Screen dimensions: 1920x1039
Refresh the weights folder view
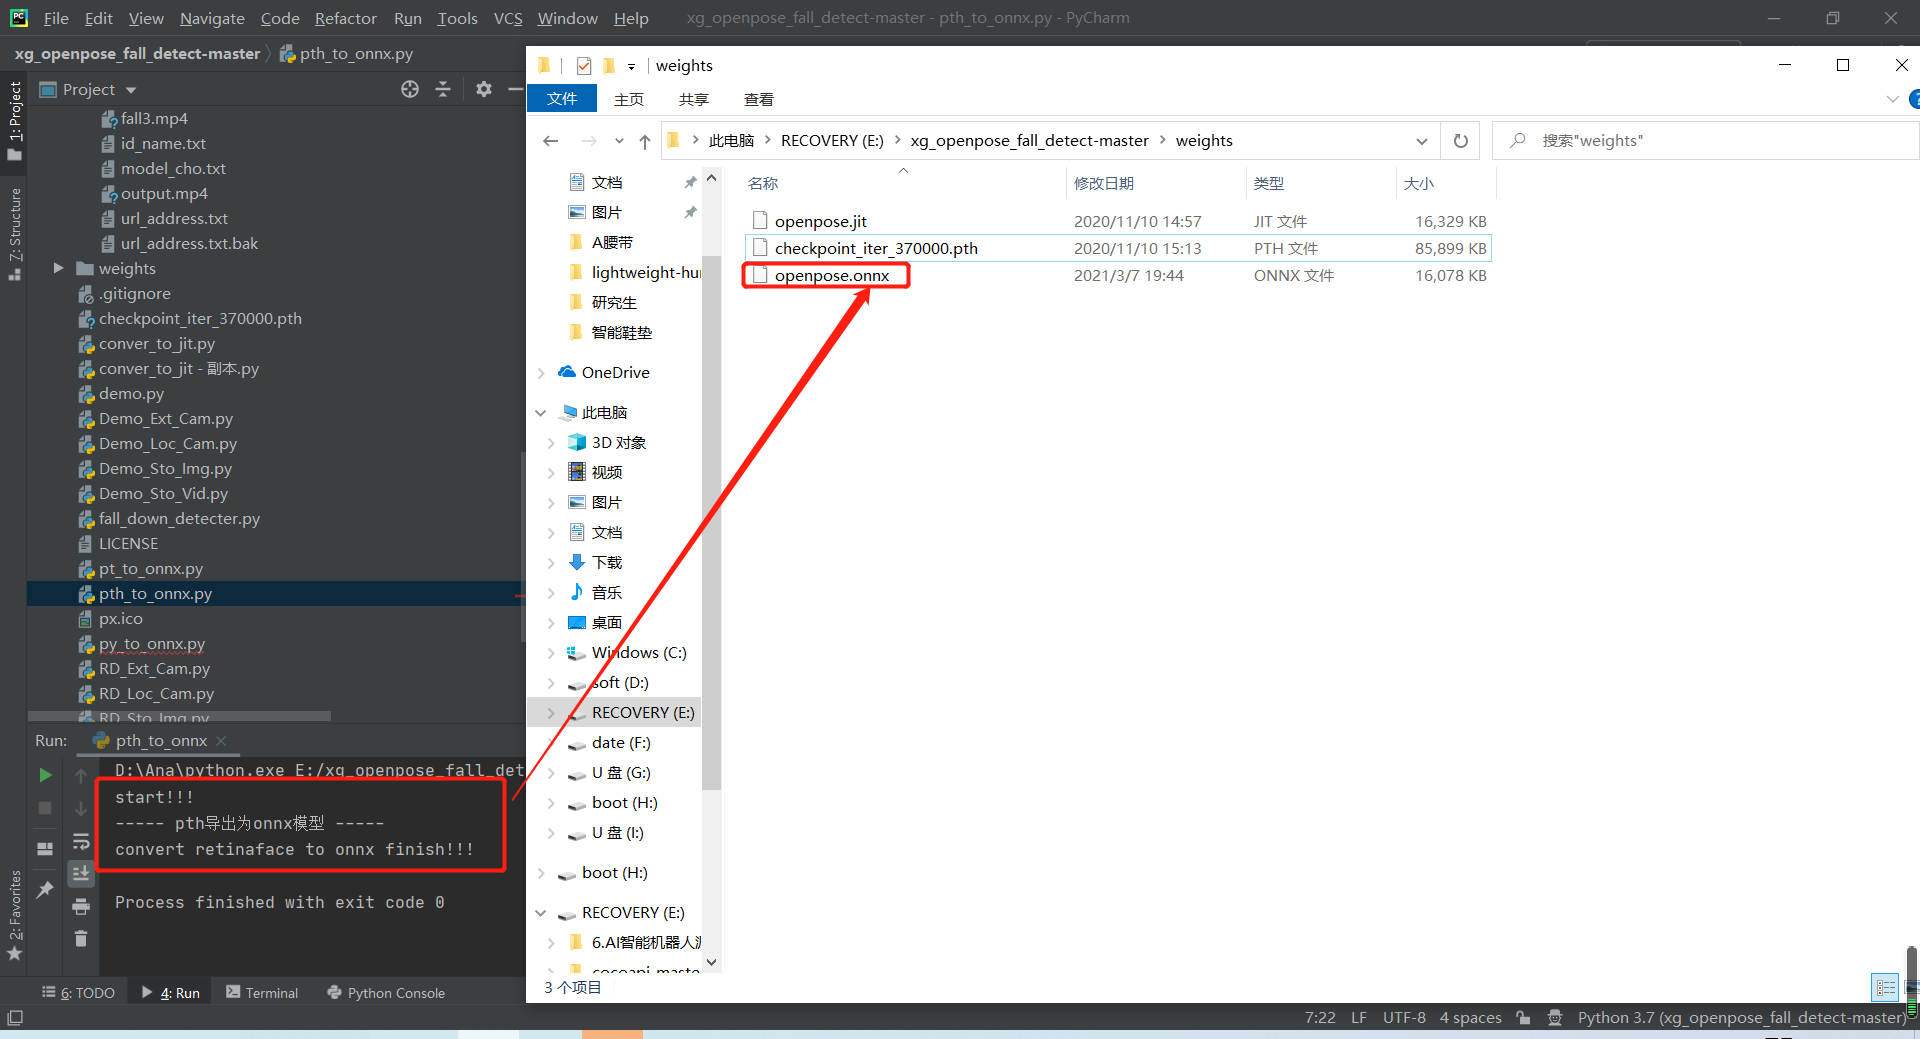[1459, 141]
